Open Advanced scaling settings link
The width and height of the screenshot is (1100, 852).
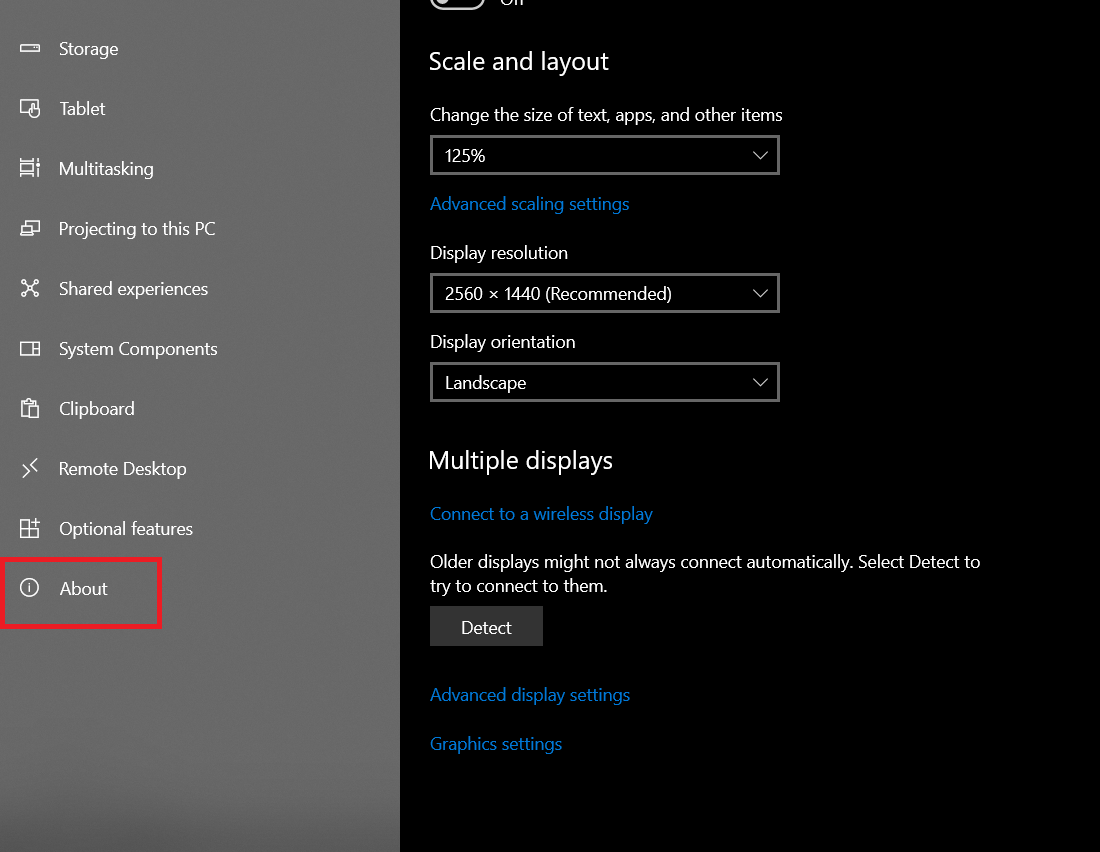[x=529, y=204]
